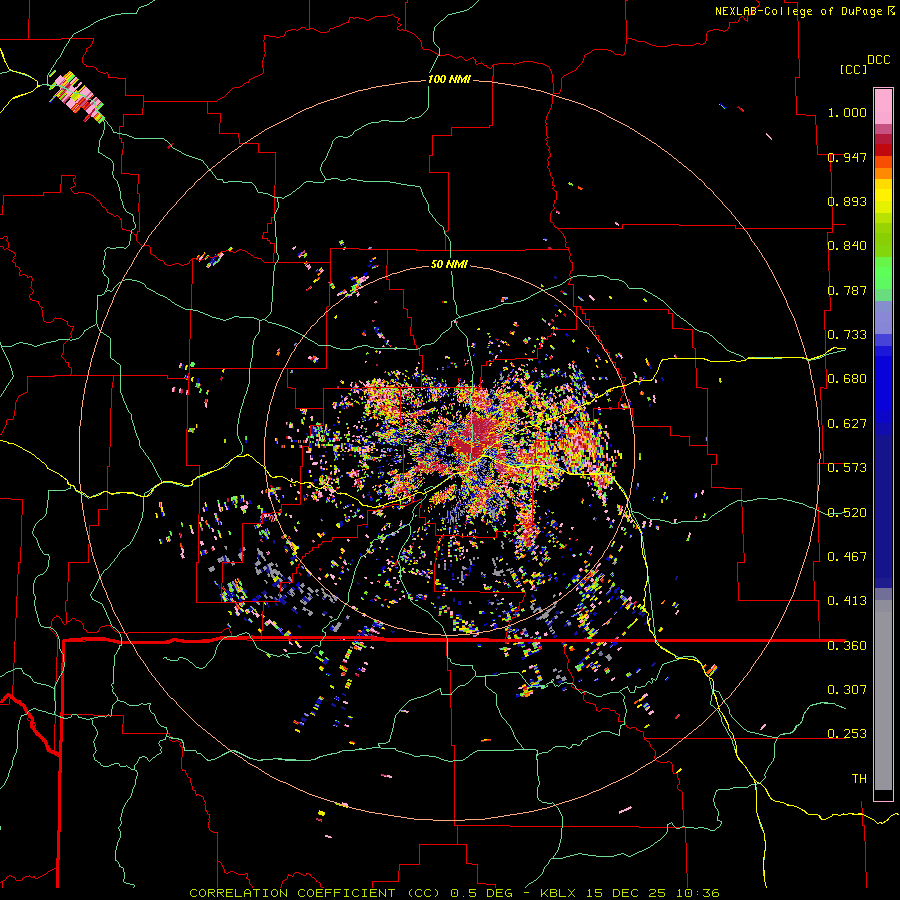Viewport: 900px width, 900px height.
Task: Click the NEXLAB-College of DuPage title text
Action: [x=798, y=11]
